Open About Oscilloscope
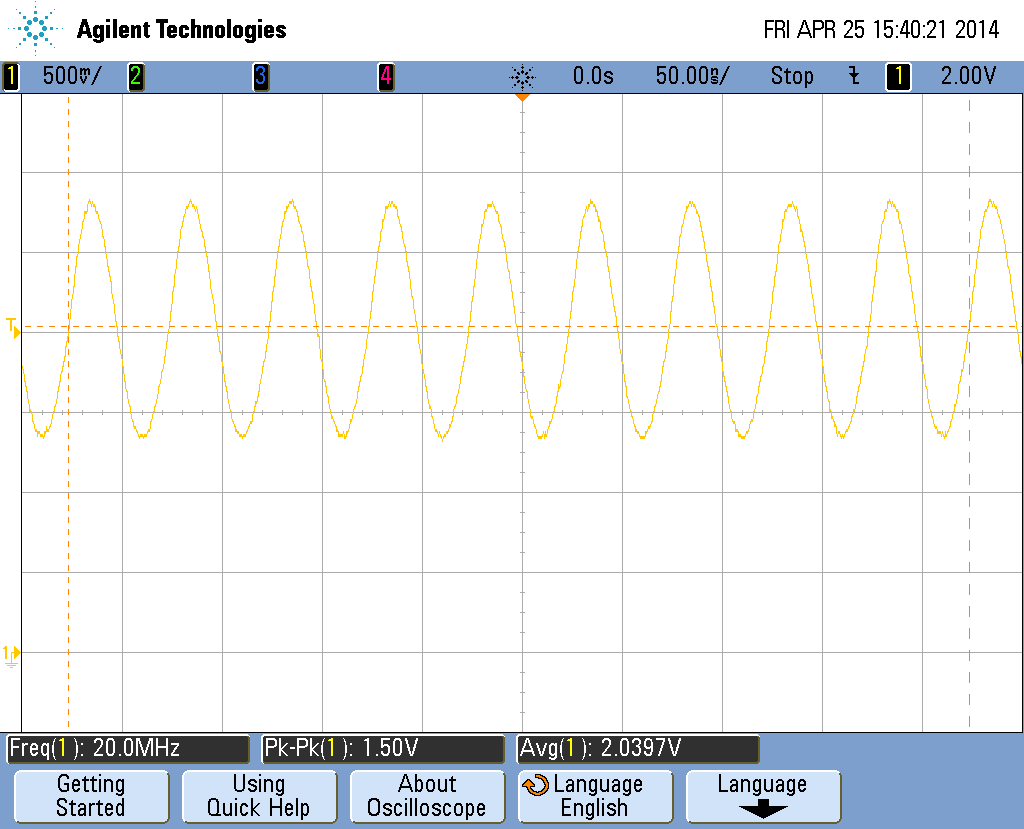The height and width of the screenshot is (829, 1024). click(427, 796)
